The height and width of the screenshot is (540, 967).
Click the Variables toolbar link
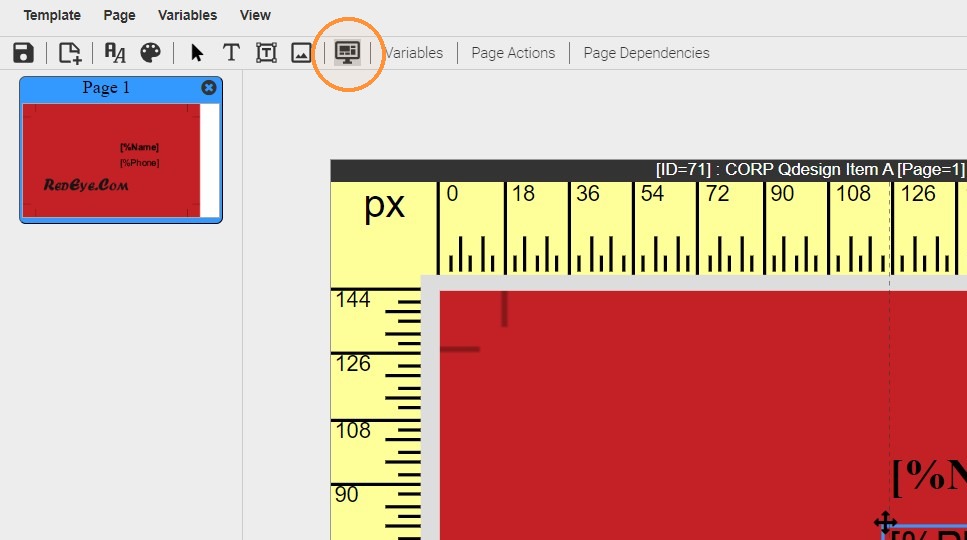(413, 53)
